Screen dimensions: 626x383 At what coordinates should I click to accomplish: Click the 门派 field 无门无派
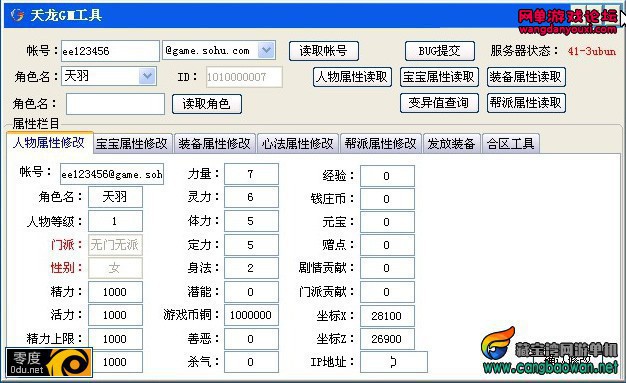pos(115,244)
